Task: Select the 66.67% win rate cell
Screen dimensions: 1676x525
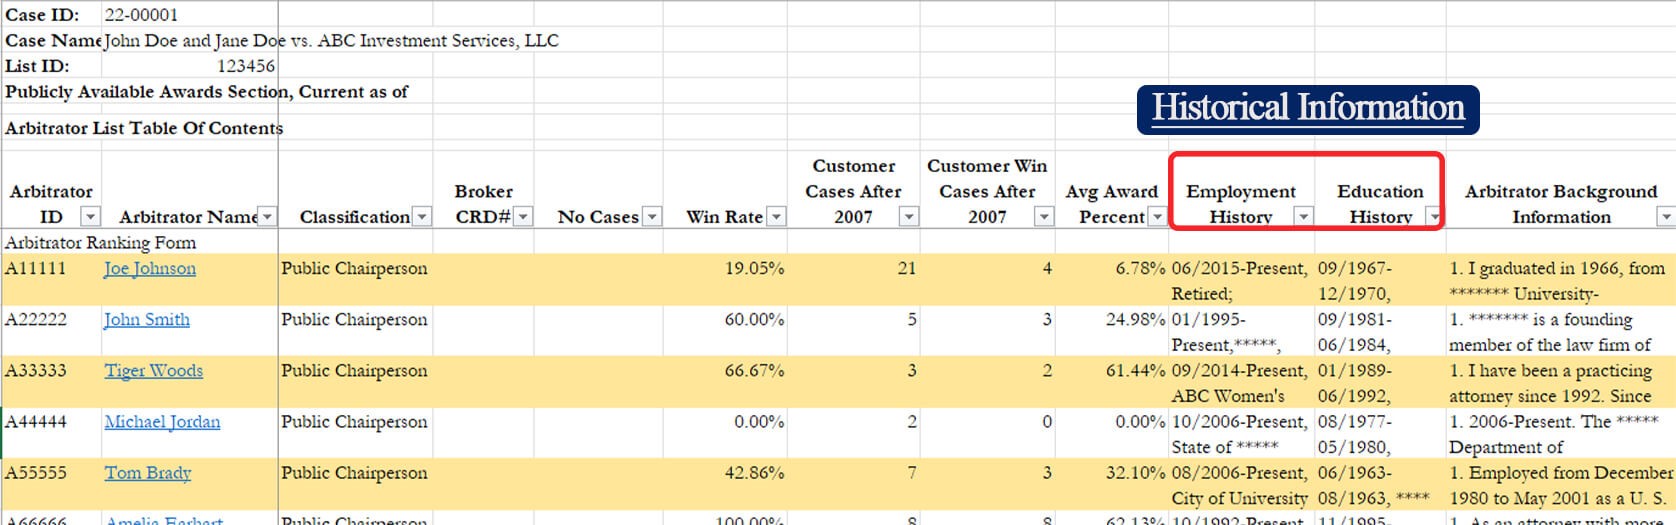Action: click(725, 382)
